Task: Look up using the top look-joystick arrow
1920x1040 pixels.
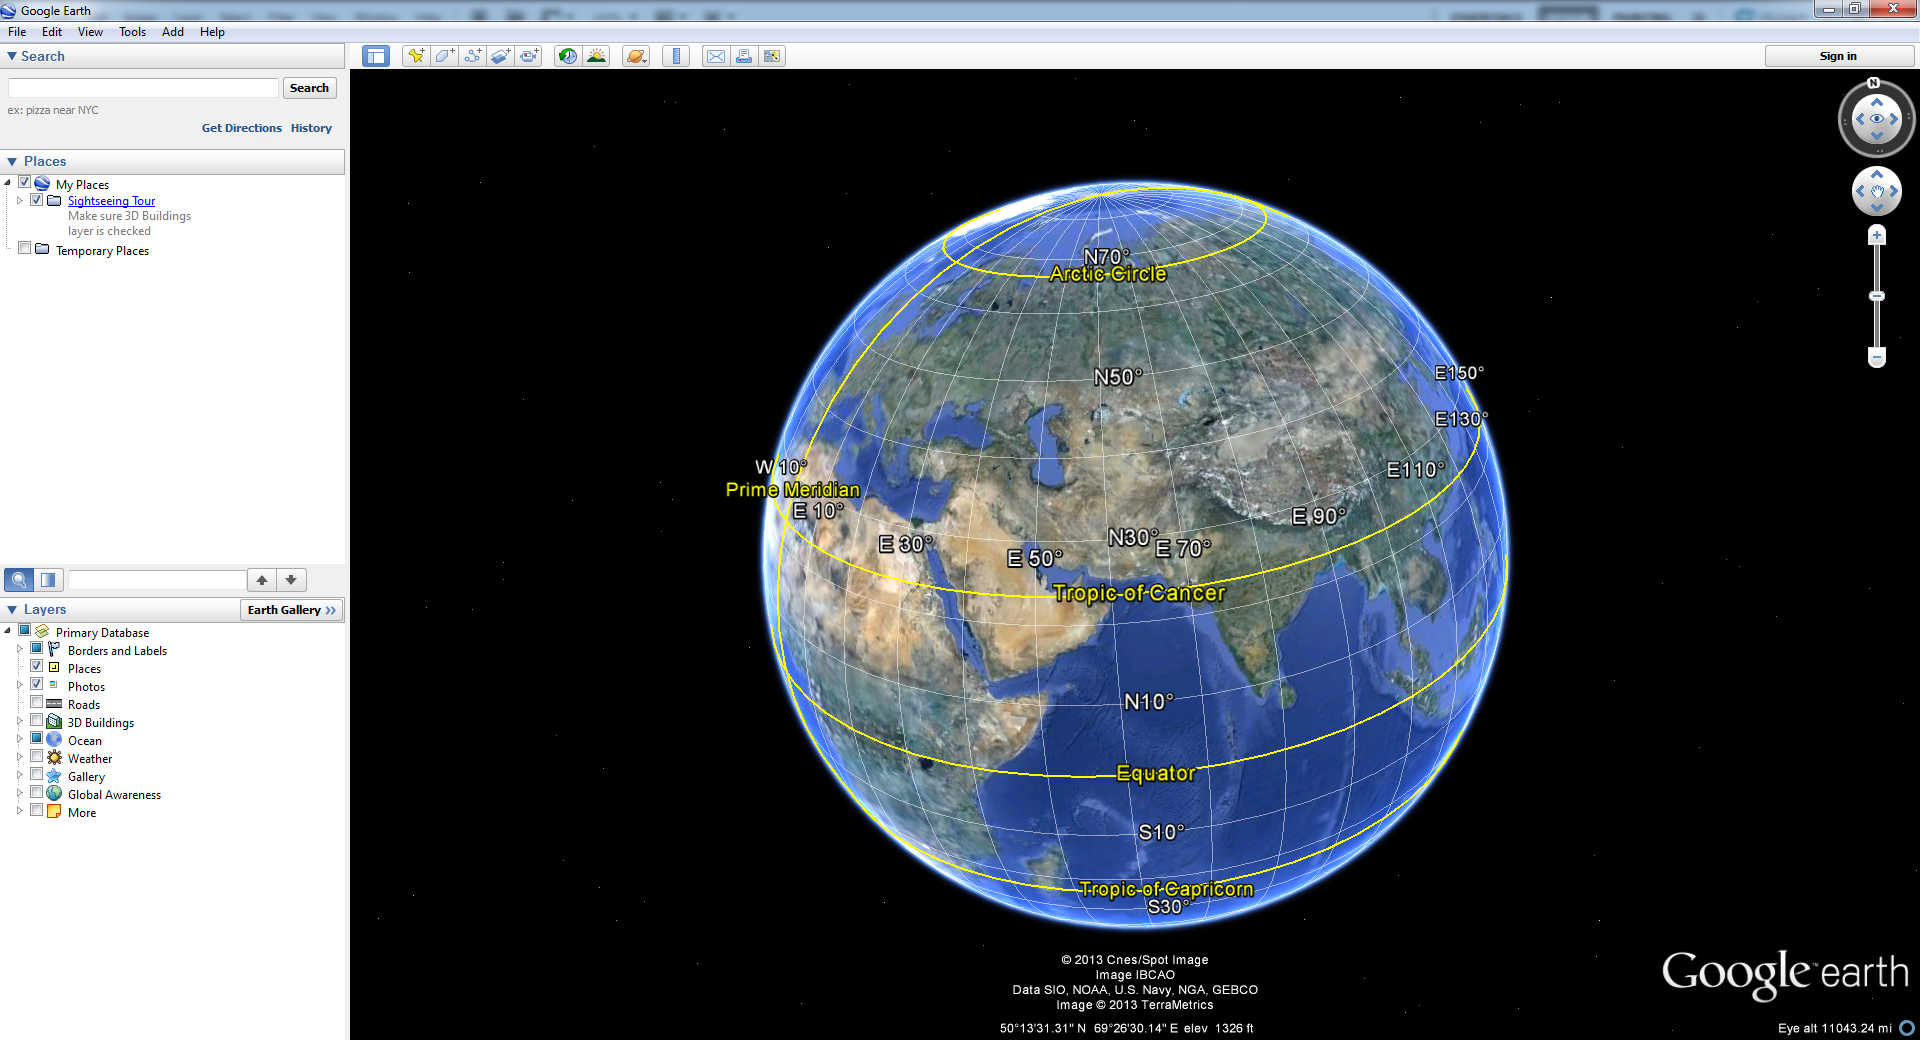Action: click(x=1877, y=101)
